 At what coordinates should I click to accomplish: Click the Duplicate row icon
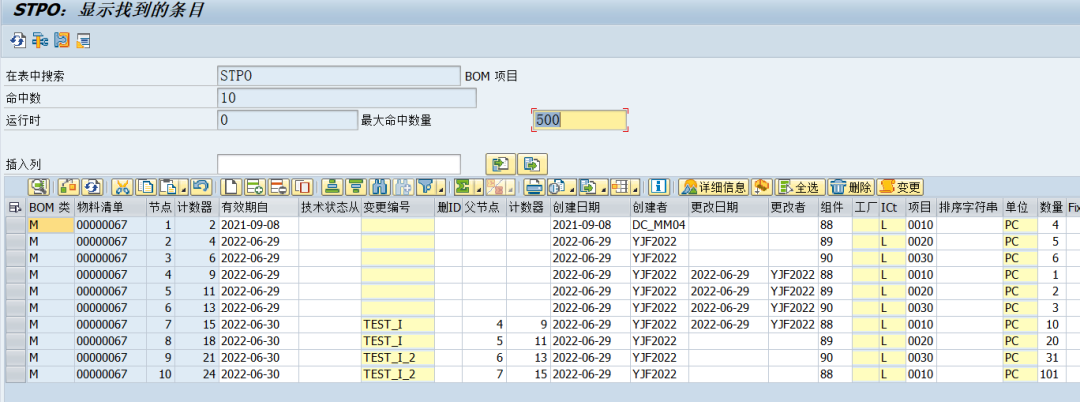(302, 187)
